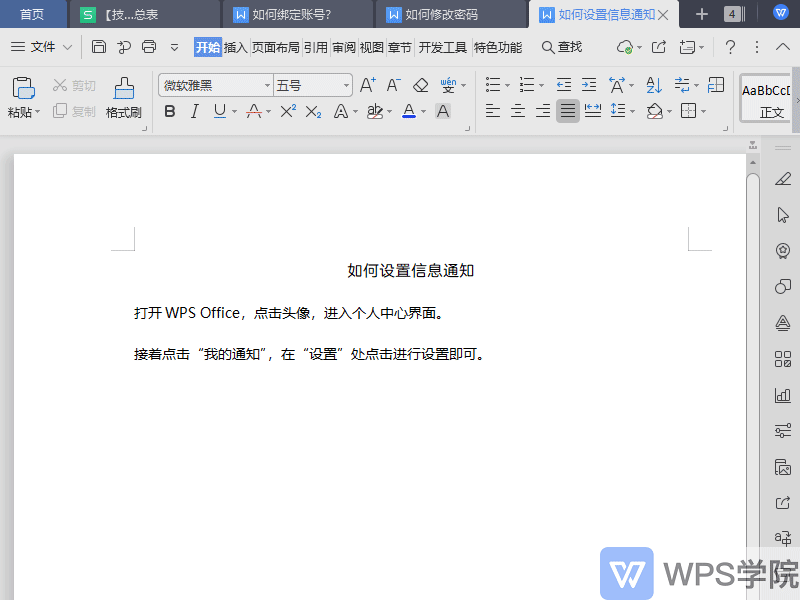Click the Print icon in quick access toolbar
The height and width of the screenshot is (600, 800).
point(149,47)
